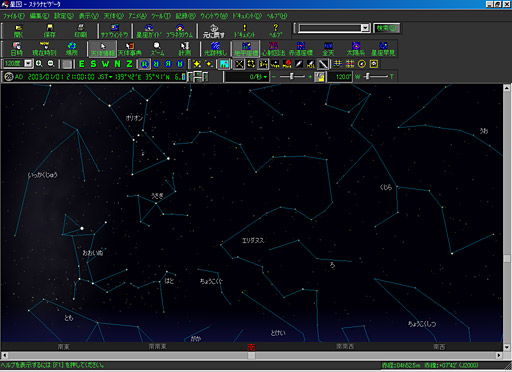Start プラネタリウム planetarium mode

tap(180, 31)
